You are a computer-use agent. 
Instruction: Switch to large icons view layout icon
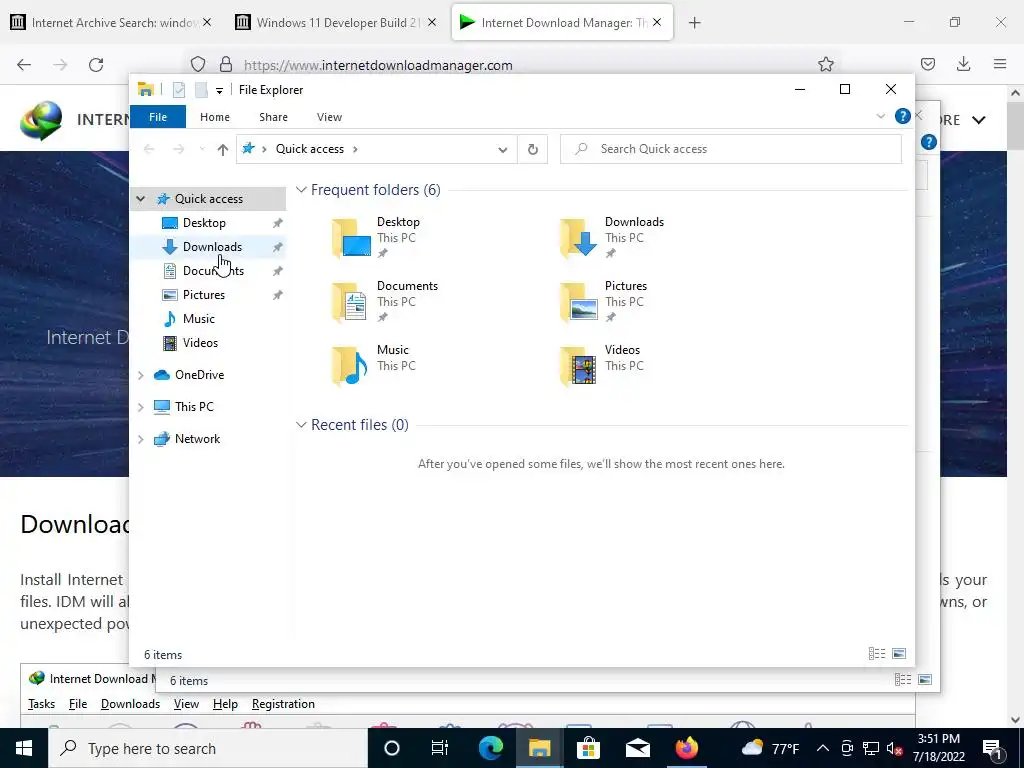point(899,654)
